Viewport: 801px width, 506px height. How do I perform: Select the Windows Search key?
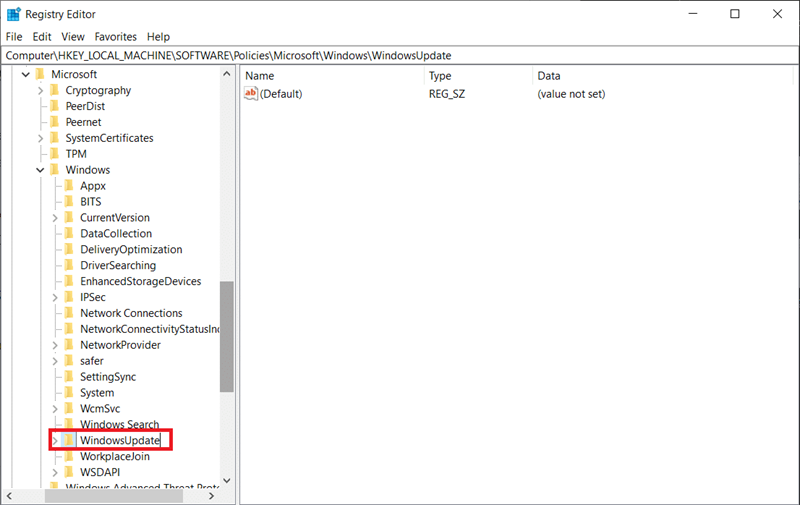[120, 424]
